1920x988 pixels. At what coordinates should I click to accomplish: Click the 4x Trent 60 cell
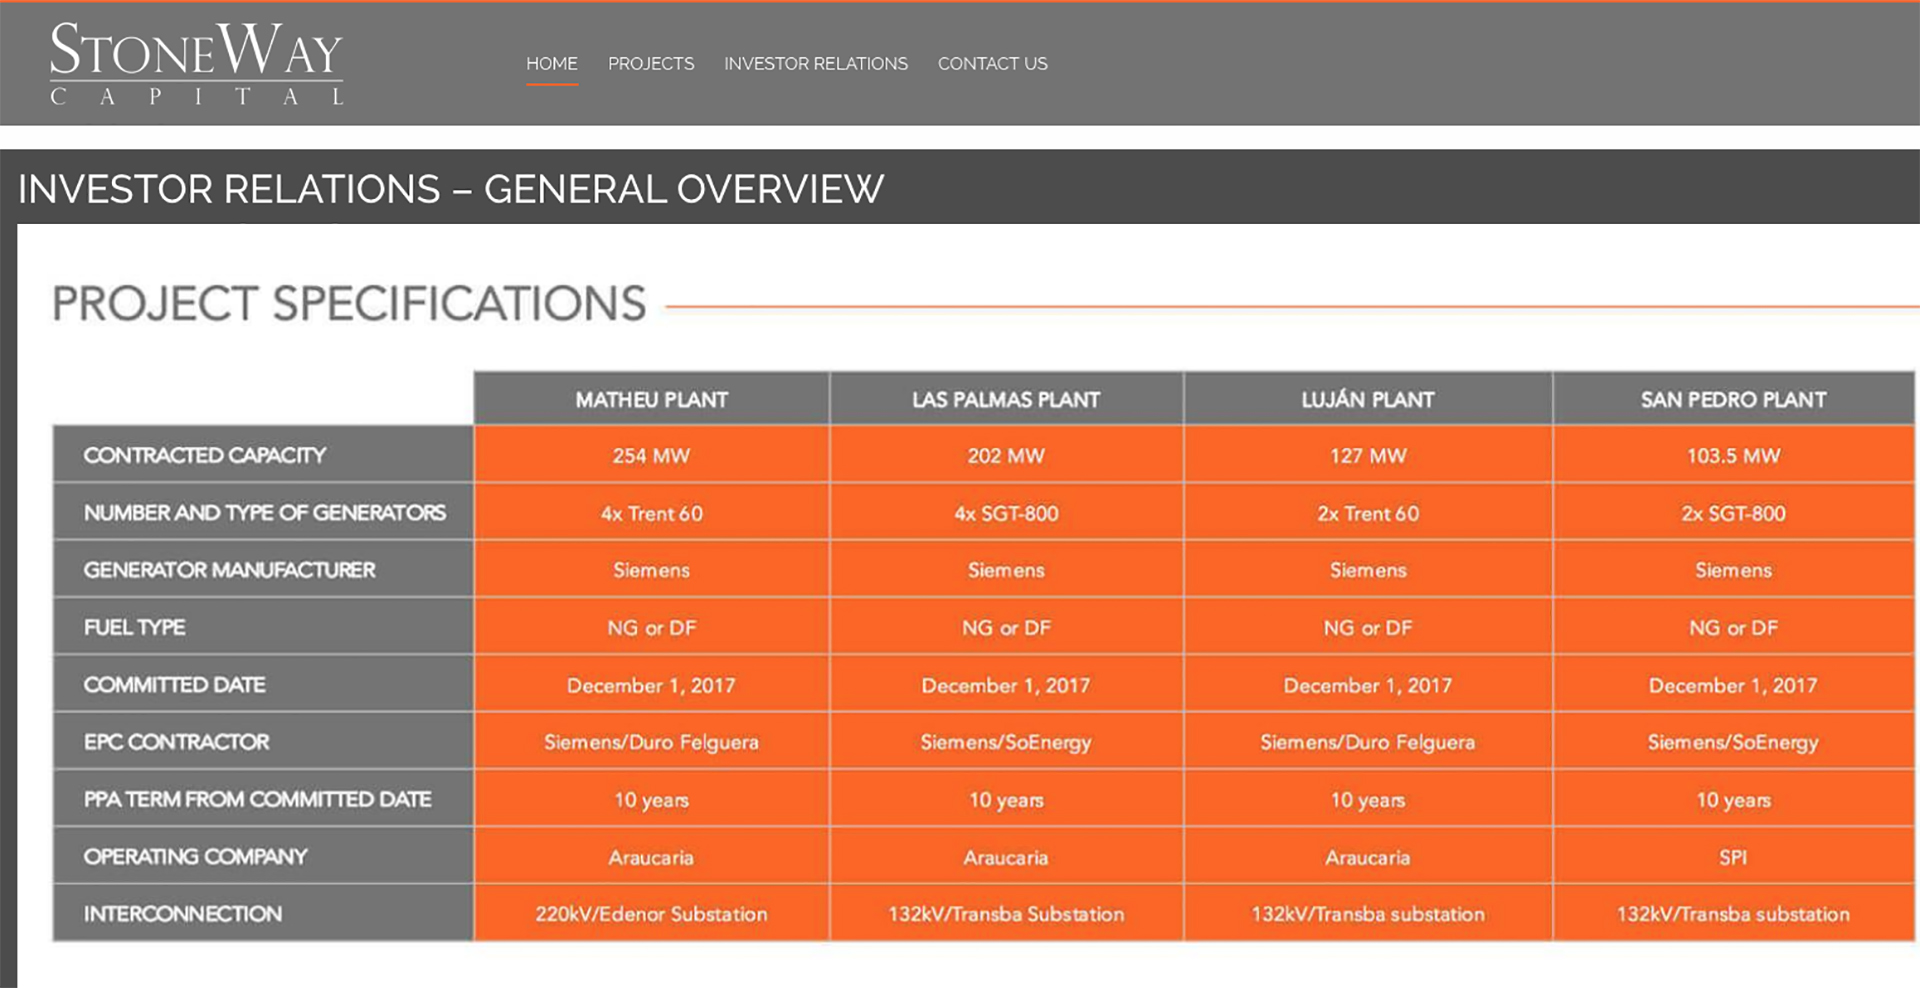(652, 513)
